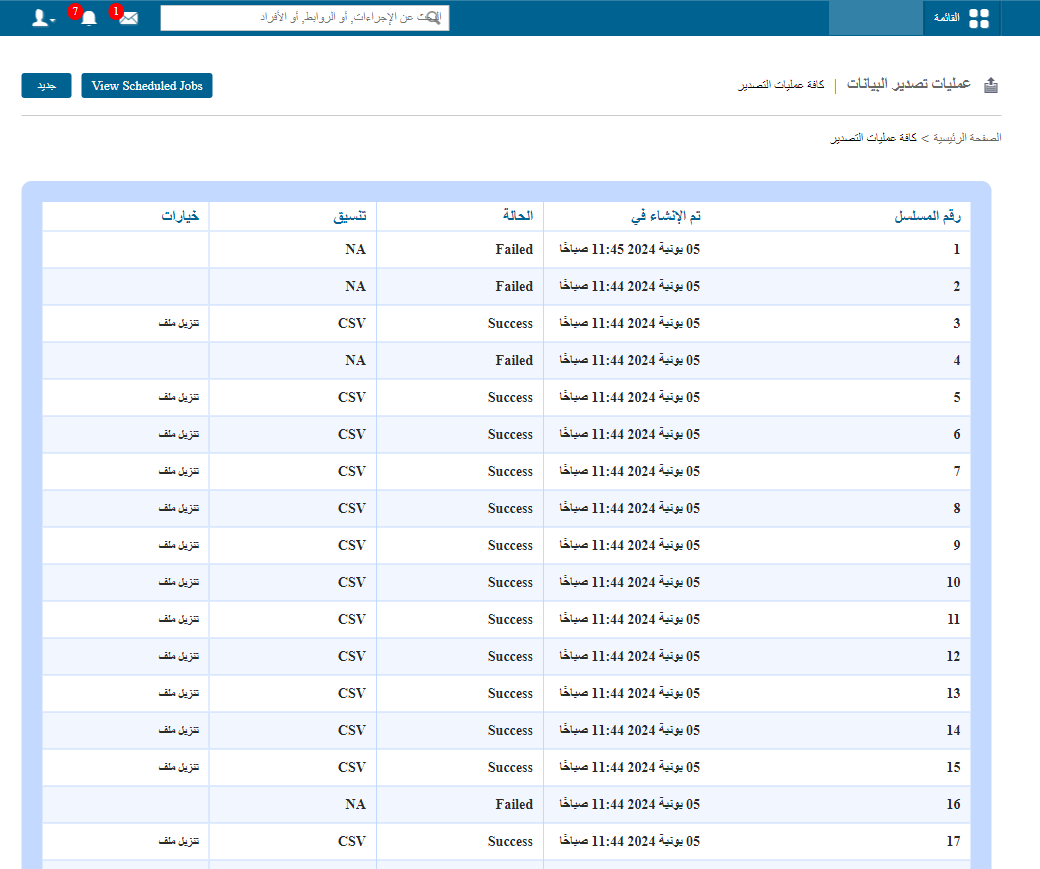Download file for export row 3
The height and width of the screenshot is (869, 1040).
click(178, 323)
